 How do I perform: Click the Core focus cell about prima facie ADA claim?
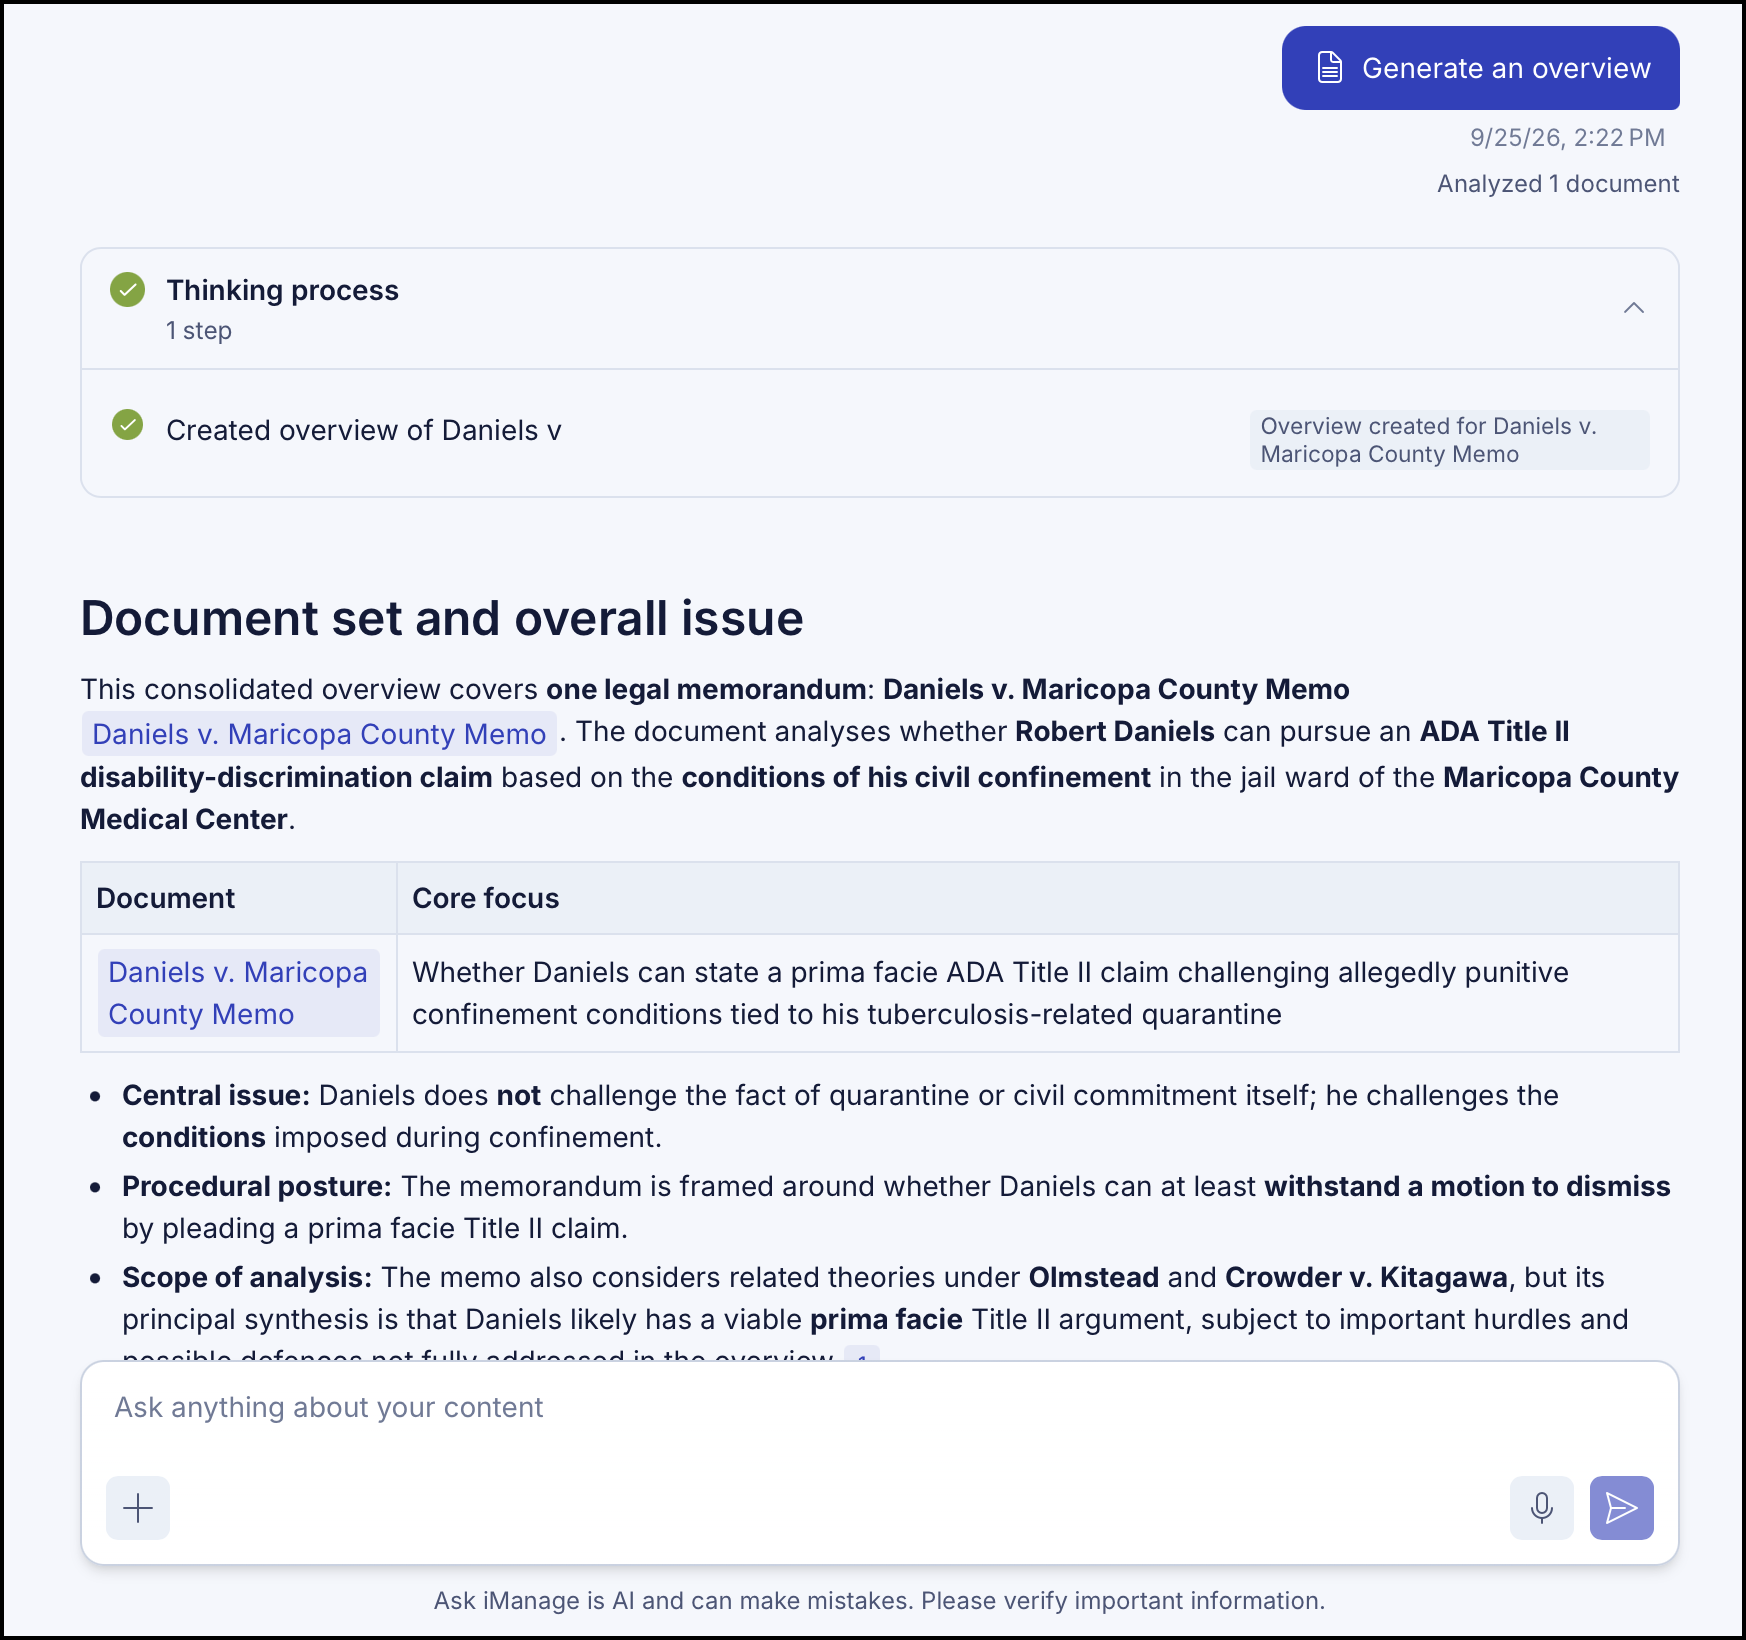1038,993
